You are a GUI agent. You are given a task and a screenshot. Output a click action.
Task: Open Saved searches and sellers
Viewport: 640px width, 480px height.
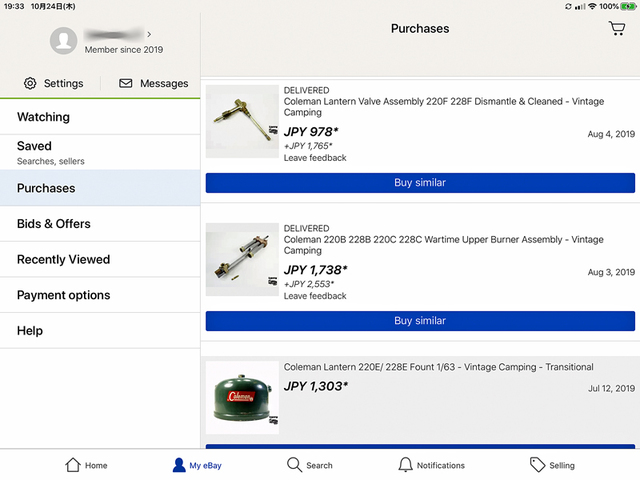coord(100,152)
